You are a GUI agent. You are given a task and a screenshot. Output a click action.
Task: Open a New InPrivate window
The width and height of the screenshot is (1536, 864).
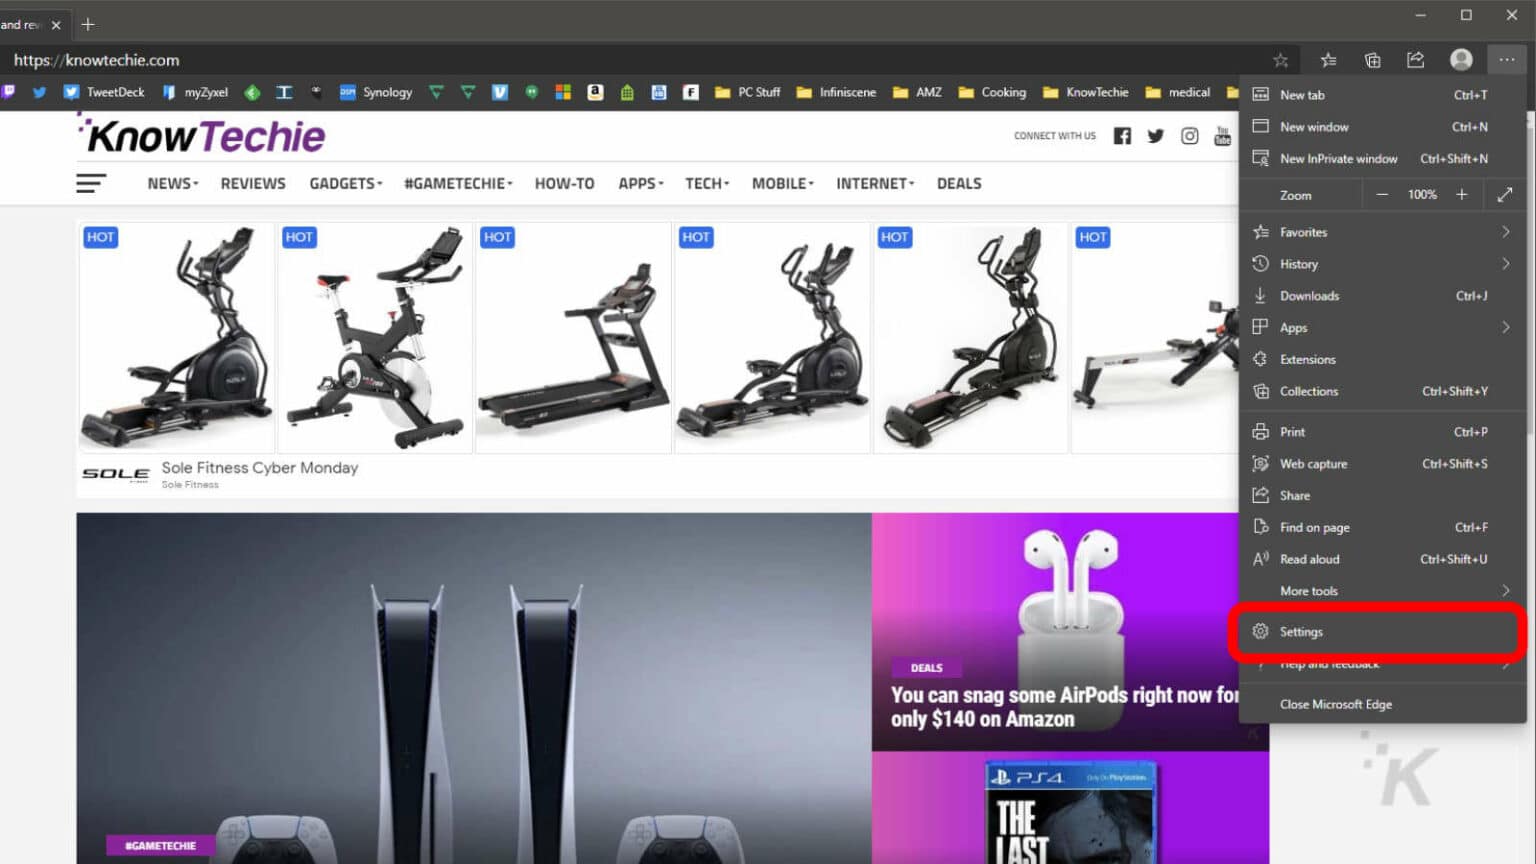(x=1340, y=158)
